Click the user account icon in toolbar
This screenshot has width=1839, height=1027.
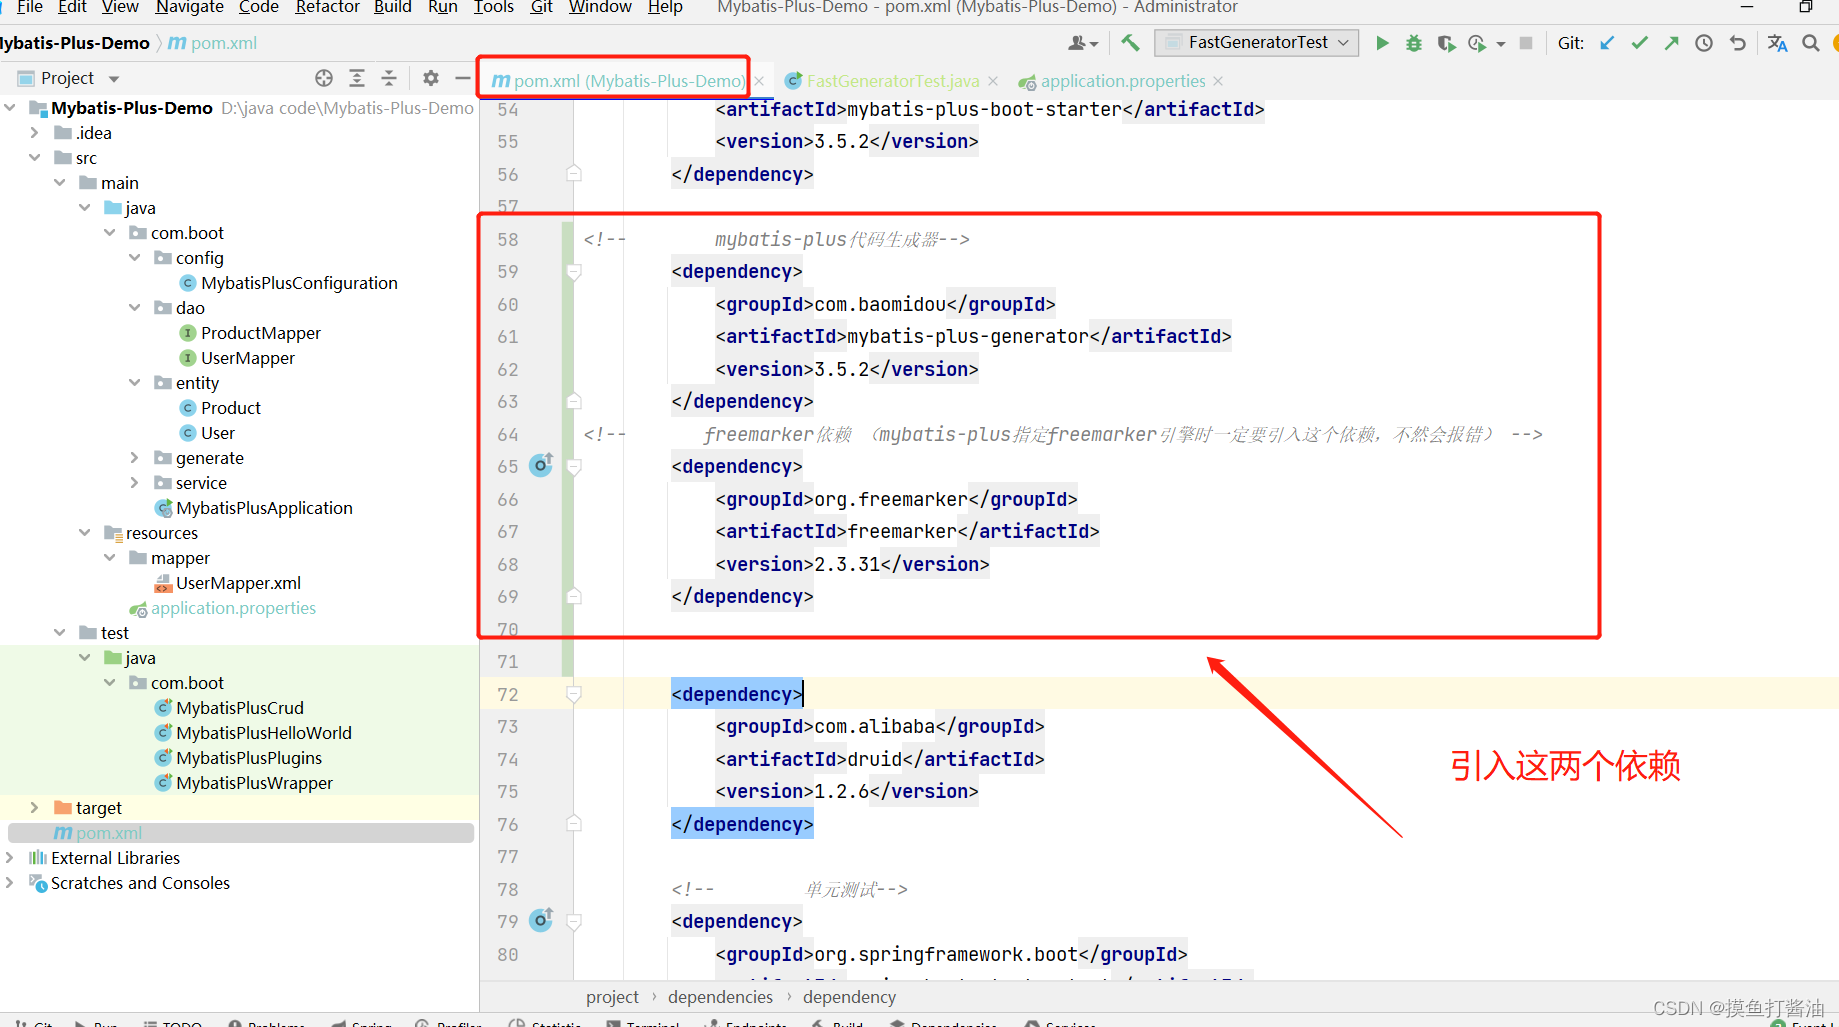tap(1082, 43)
